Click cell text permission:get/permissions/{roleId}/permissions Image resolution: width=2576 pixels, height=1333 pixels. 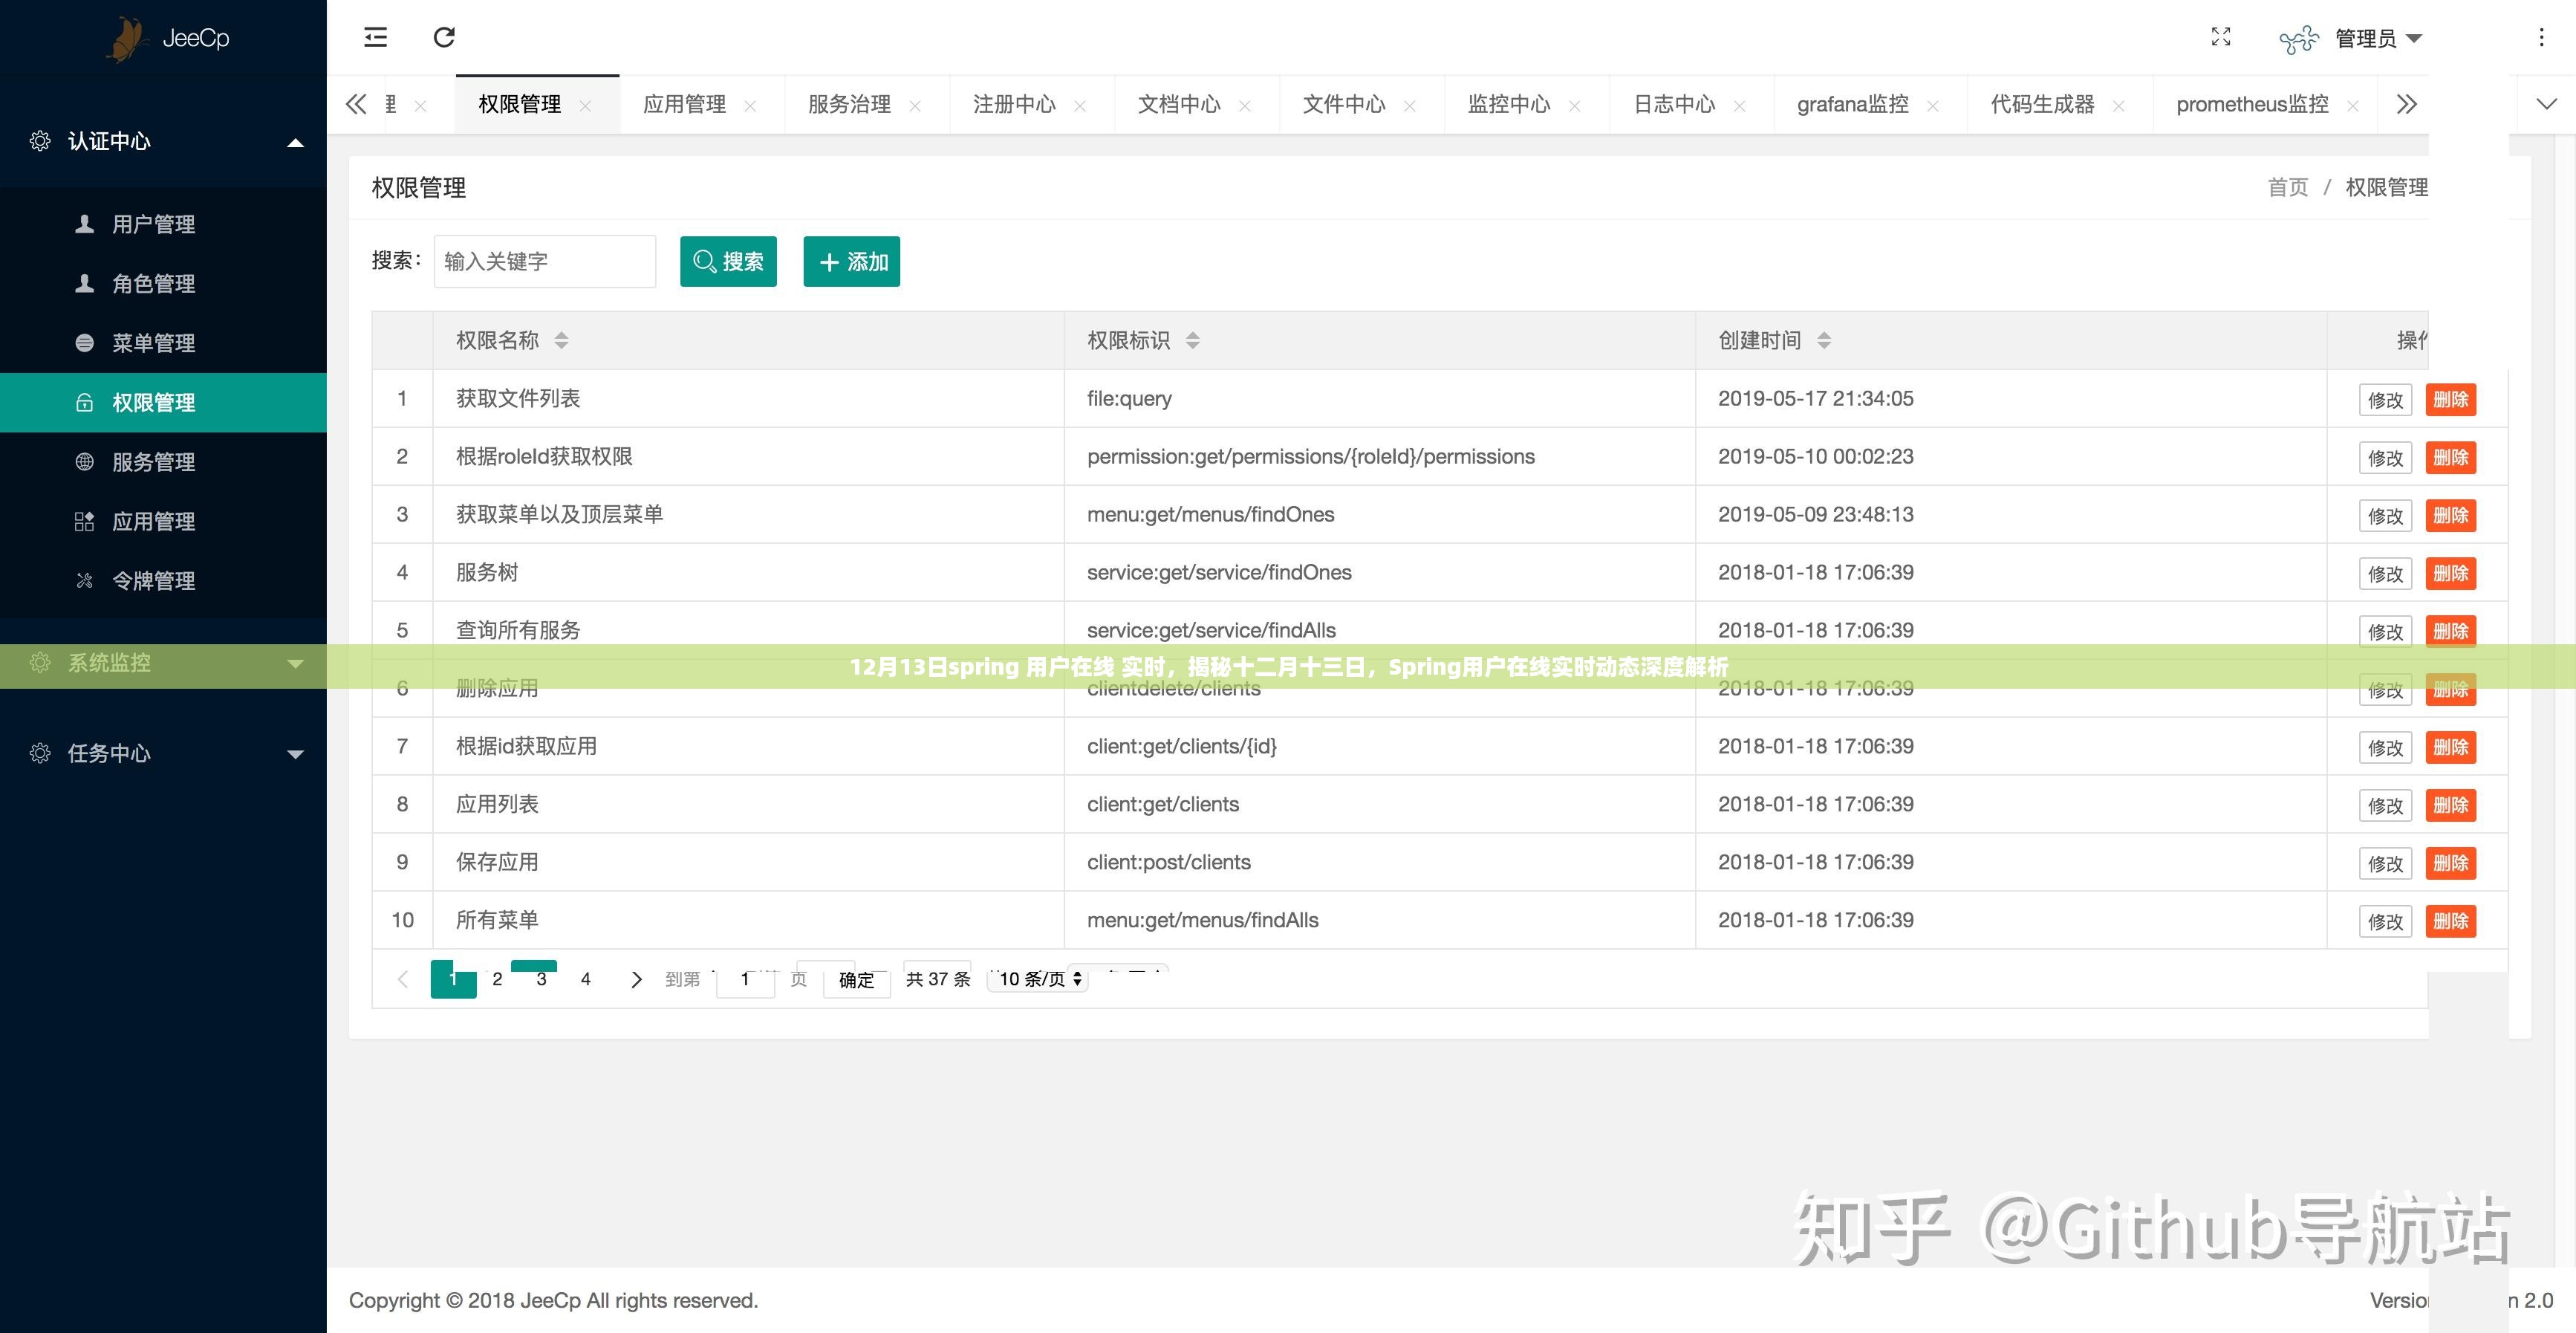tap(1310, 457)
